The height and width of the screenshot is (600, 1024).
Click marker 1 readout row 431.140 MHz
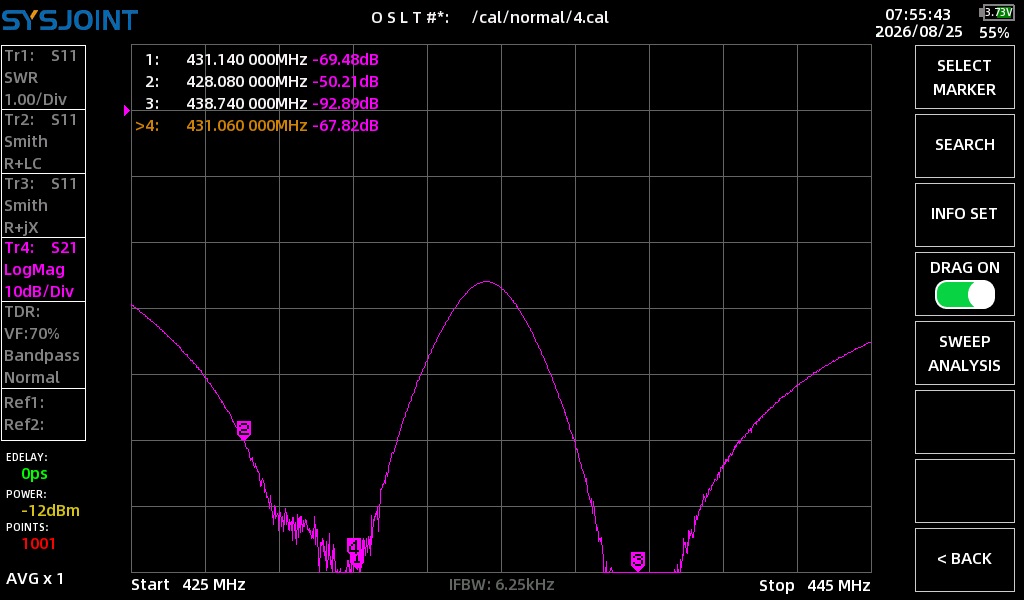click(x=262, y=59)
